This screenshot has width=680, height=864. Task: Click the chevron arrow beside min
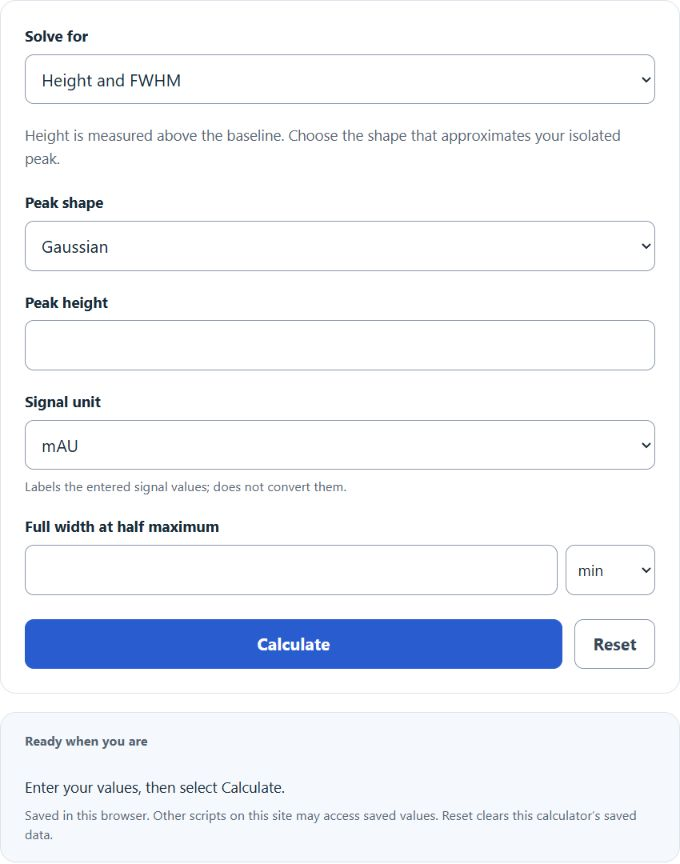tap(646, 570)
